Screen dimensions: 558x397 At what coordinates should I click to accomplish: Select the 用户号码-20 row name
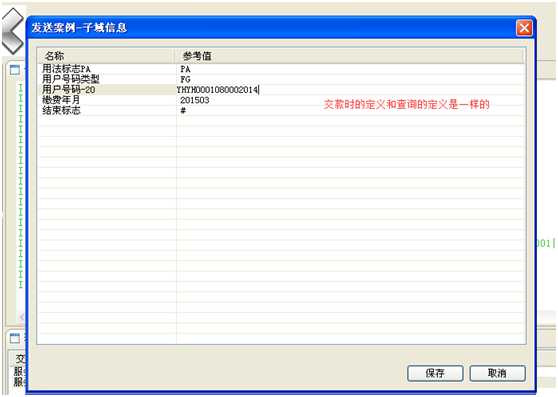[x=69, y=90]
